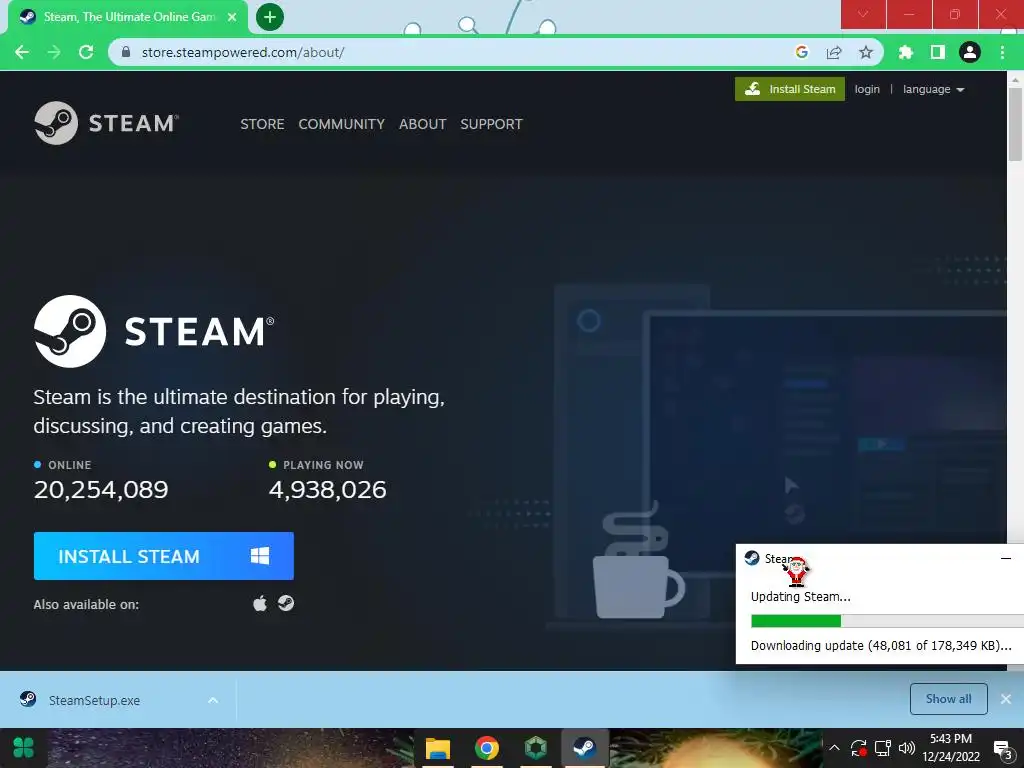Click the playing now count 4,938,026

pos(328,489)
